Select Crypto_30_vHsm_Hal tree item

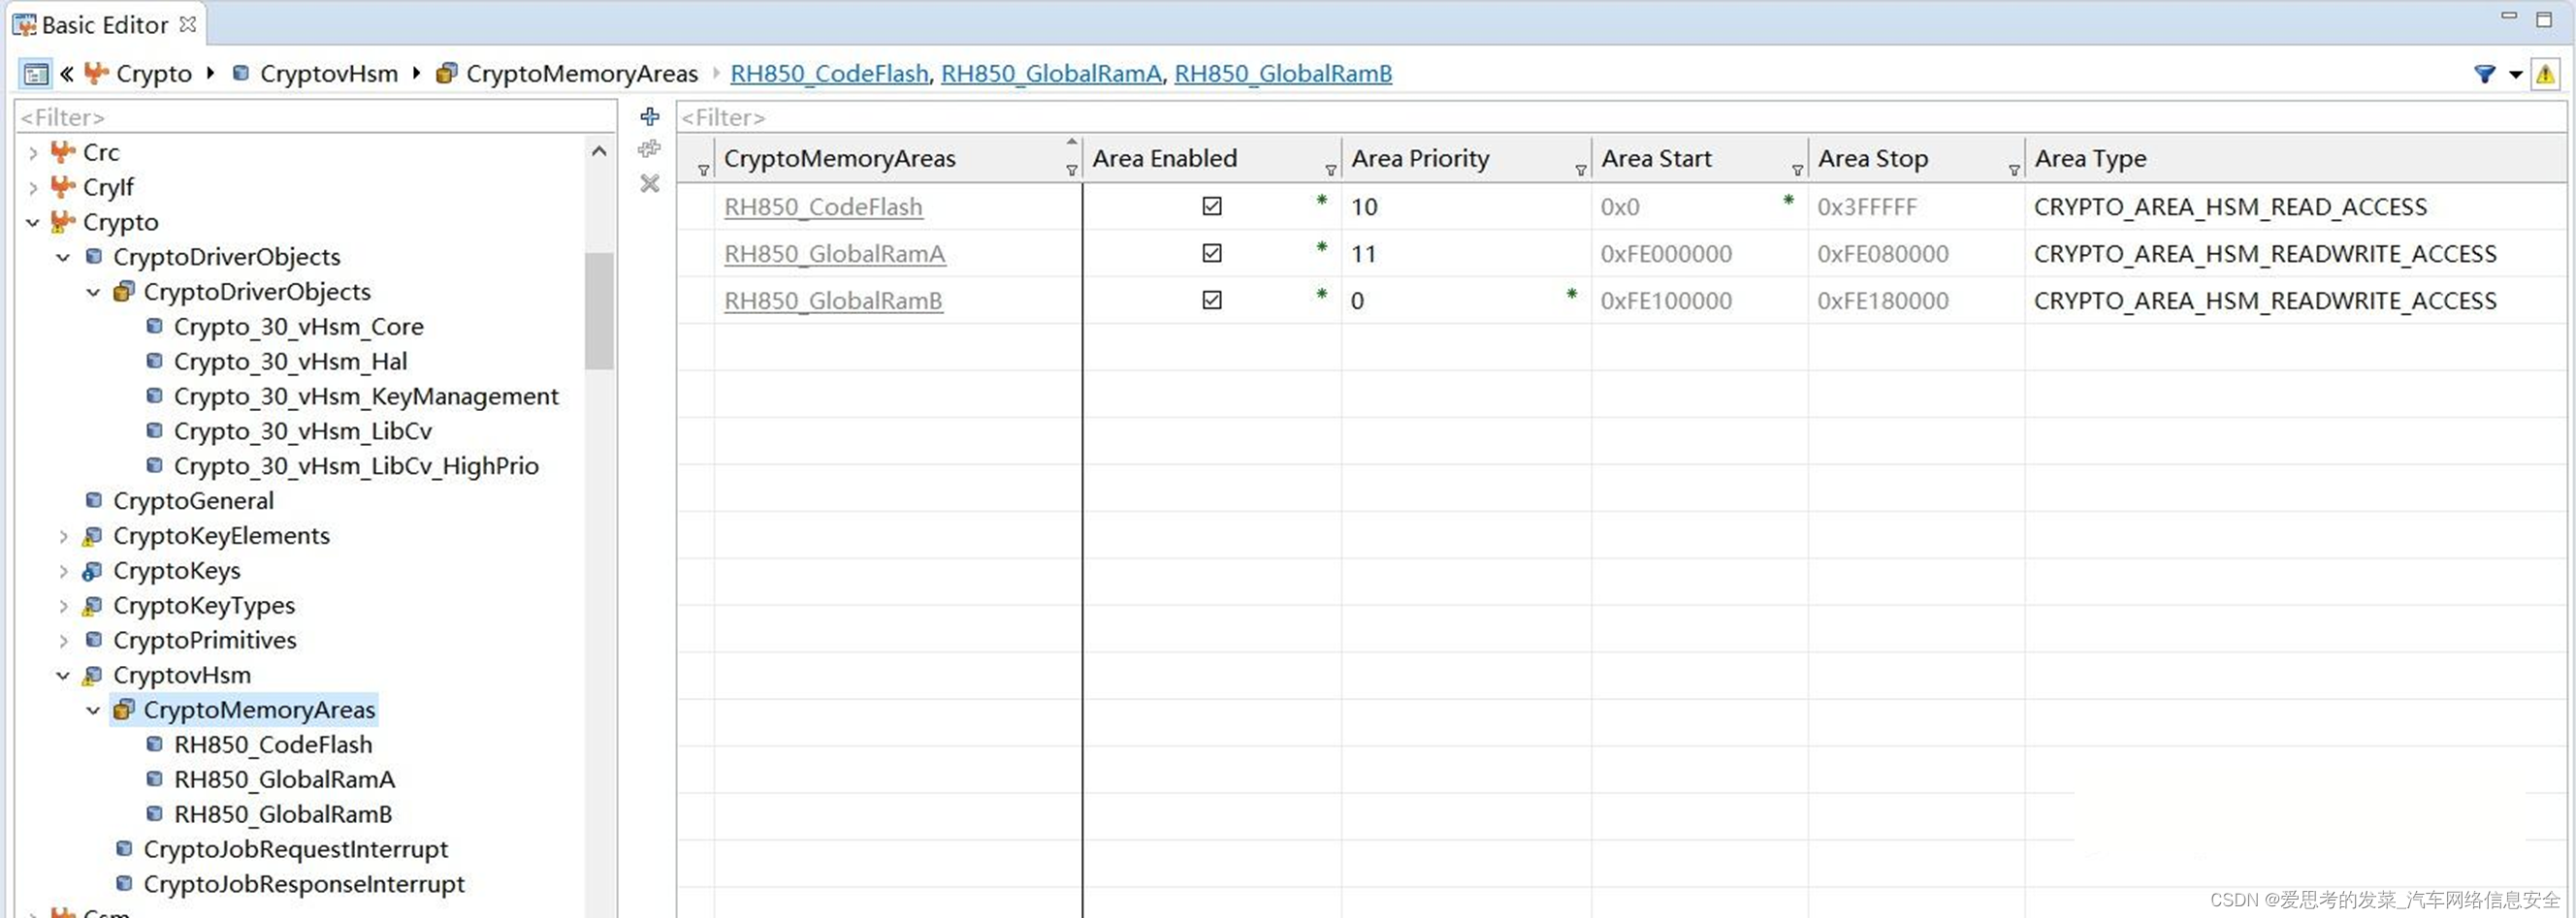290,361
